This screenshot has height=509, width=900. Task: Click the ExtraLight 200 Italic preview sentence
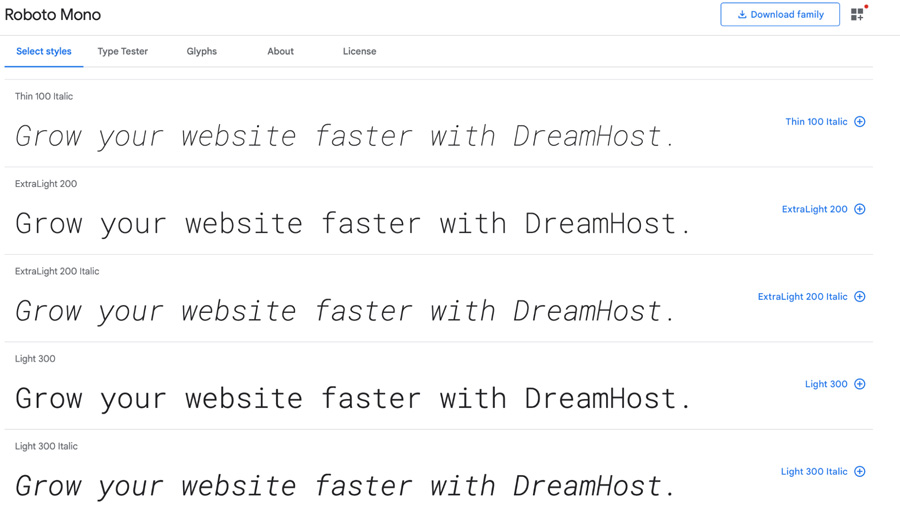(344, 312)
